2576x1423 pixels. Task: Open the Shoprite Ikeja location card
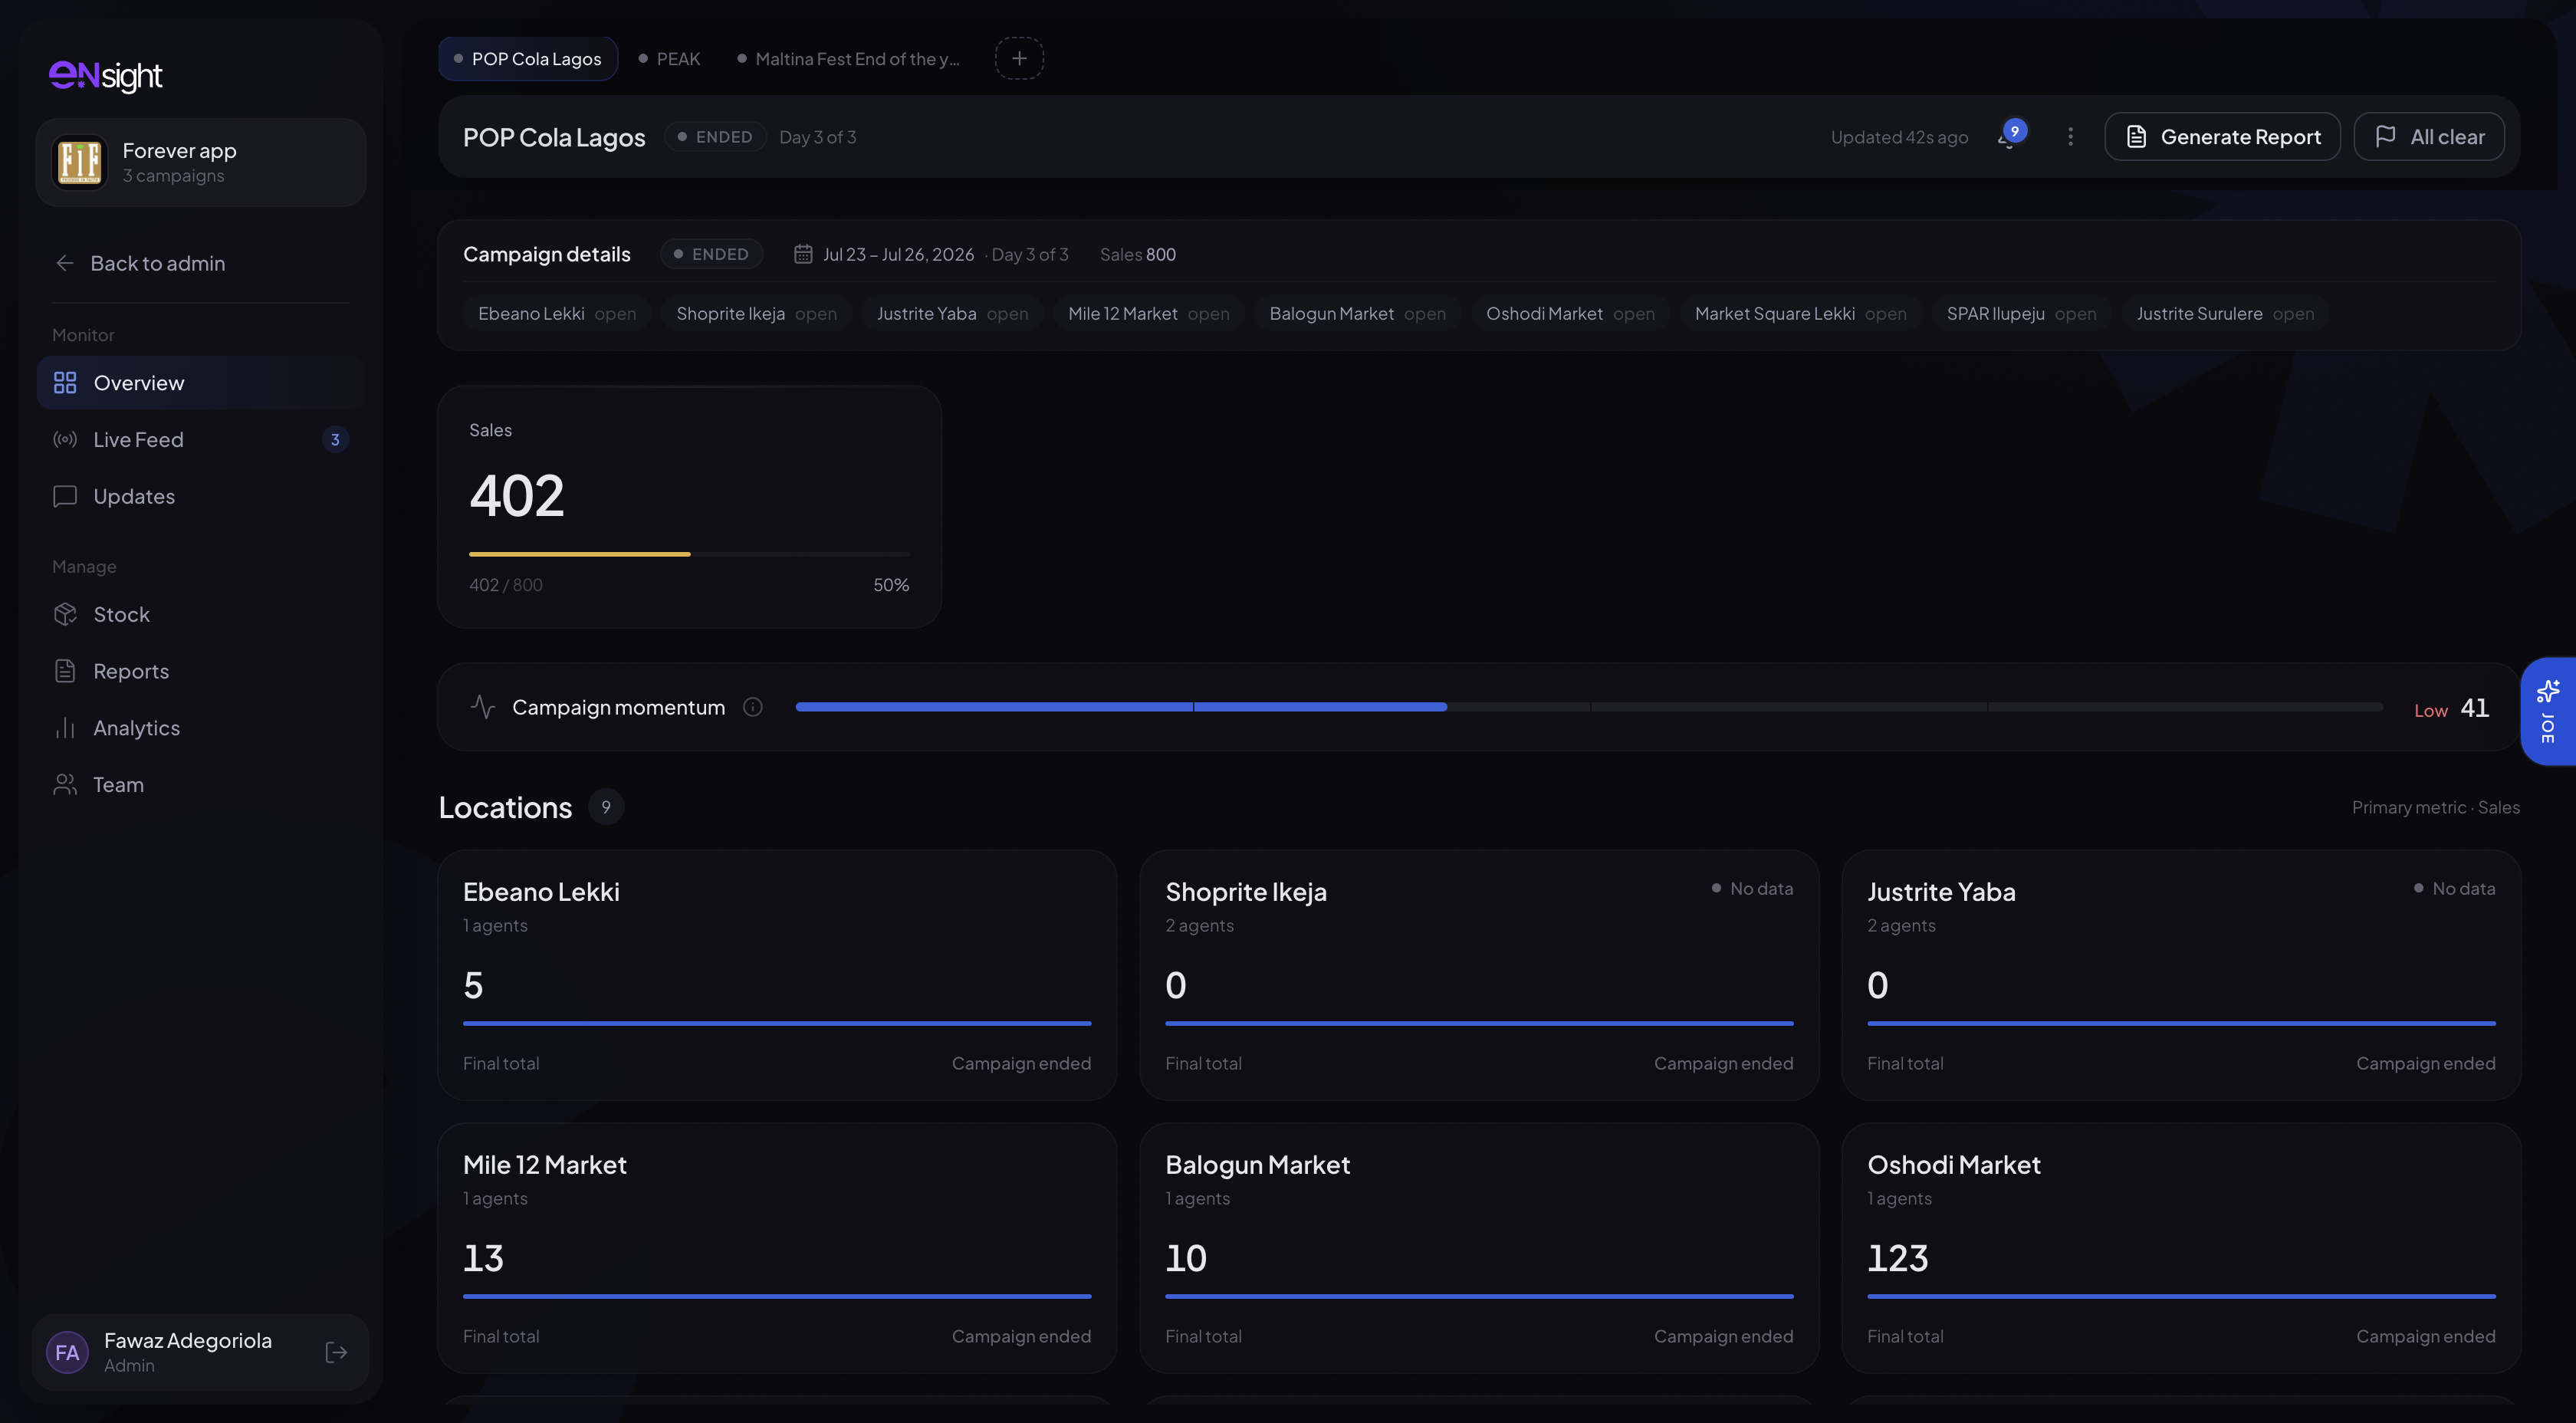(x=1479, y=976)
